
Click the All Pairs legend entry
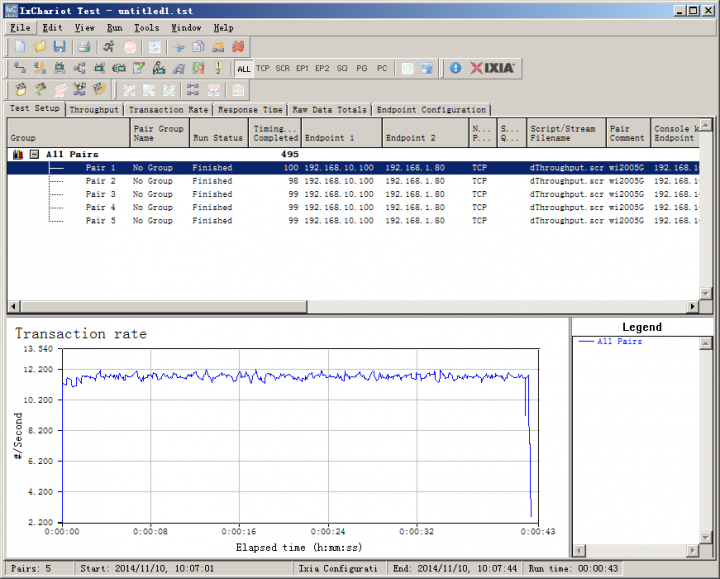coord(610,342)
